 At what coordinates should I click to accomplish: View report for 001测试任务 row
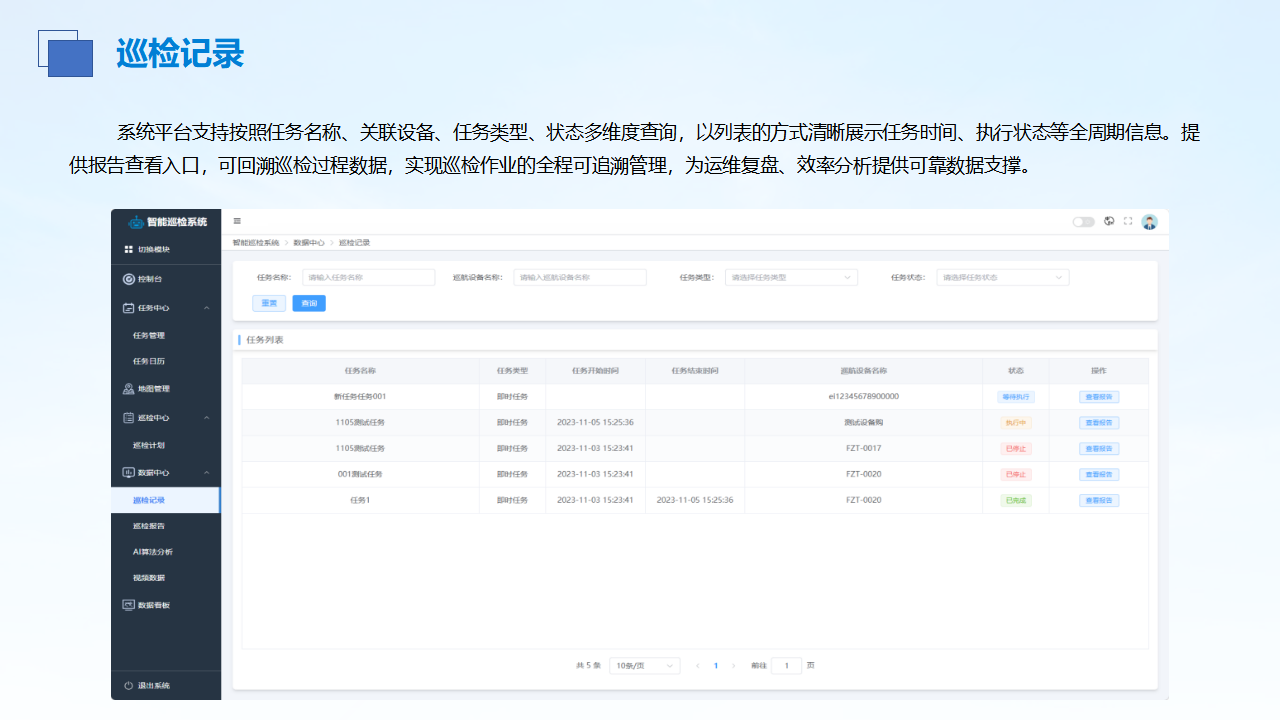pyautogui.click(x=1099, y=475)
